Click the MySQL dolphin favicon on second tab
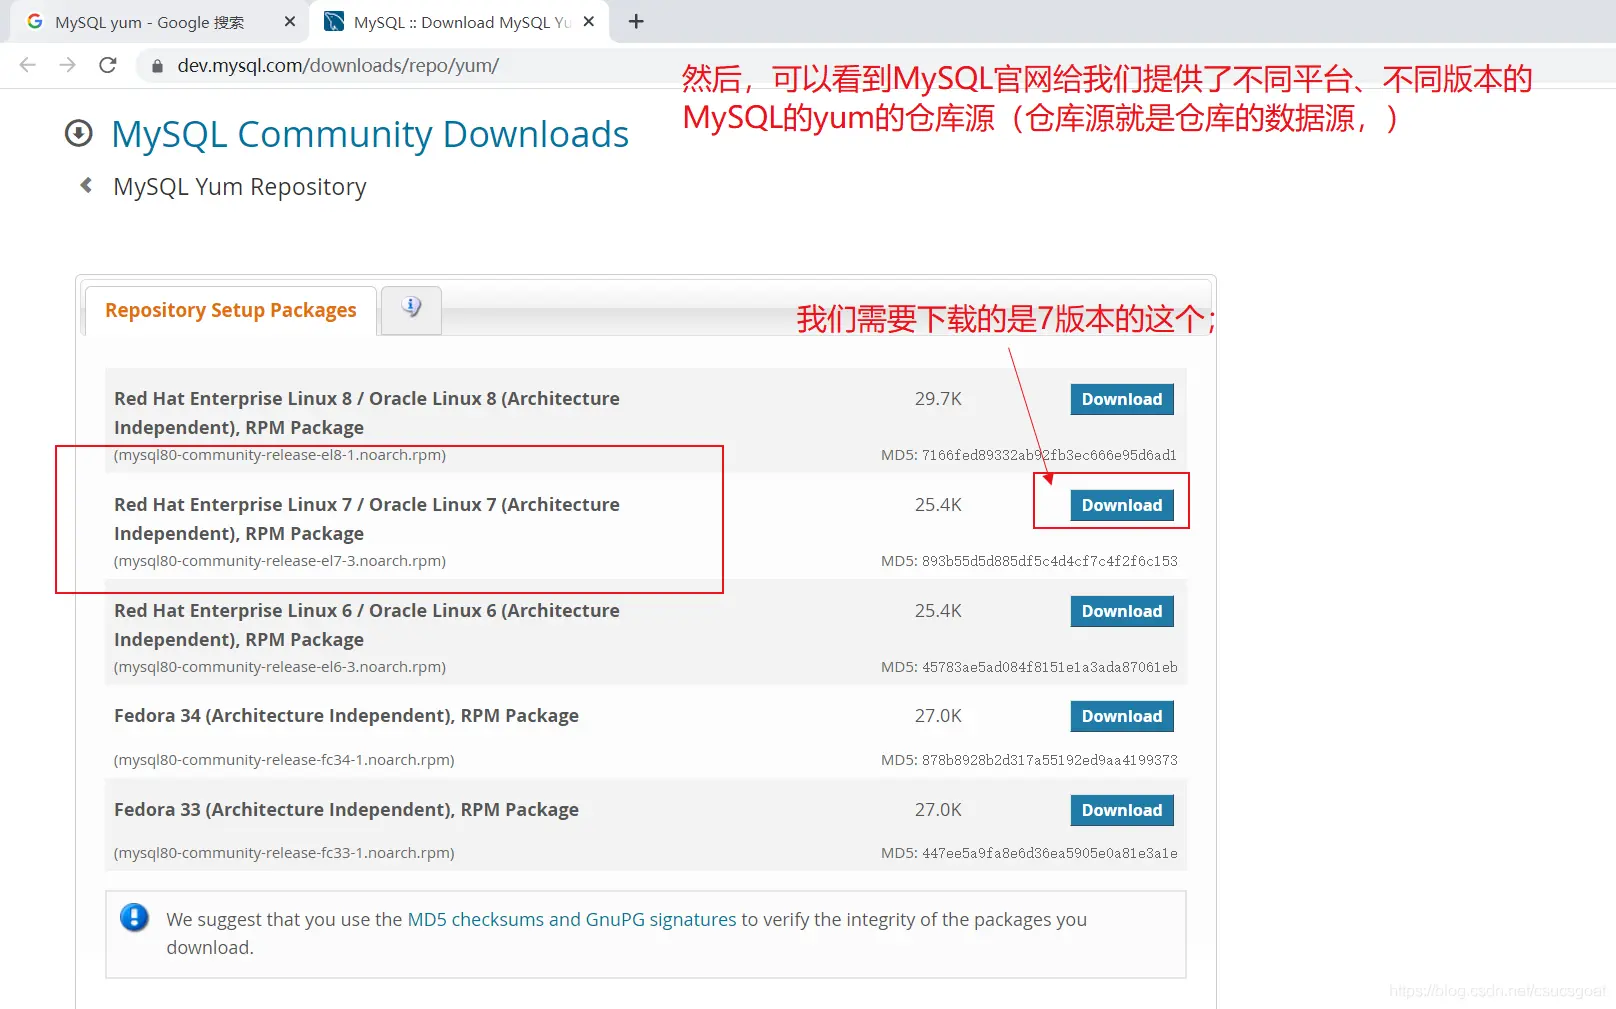 [335, 21]
